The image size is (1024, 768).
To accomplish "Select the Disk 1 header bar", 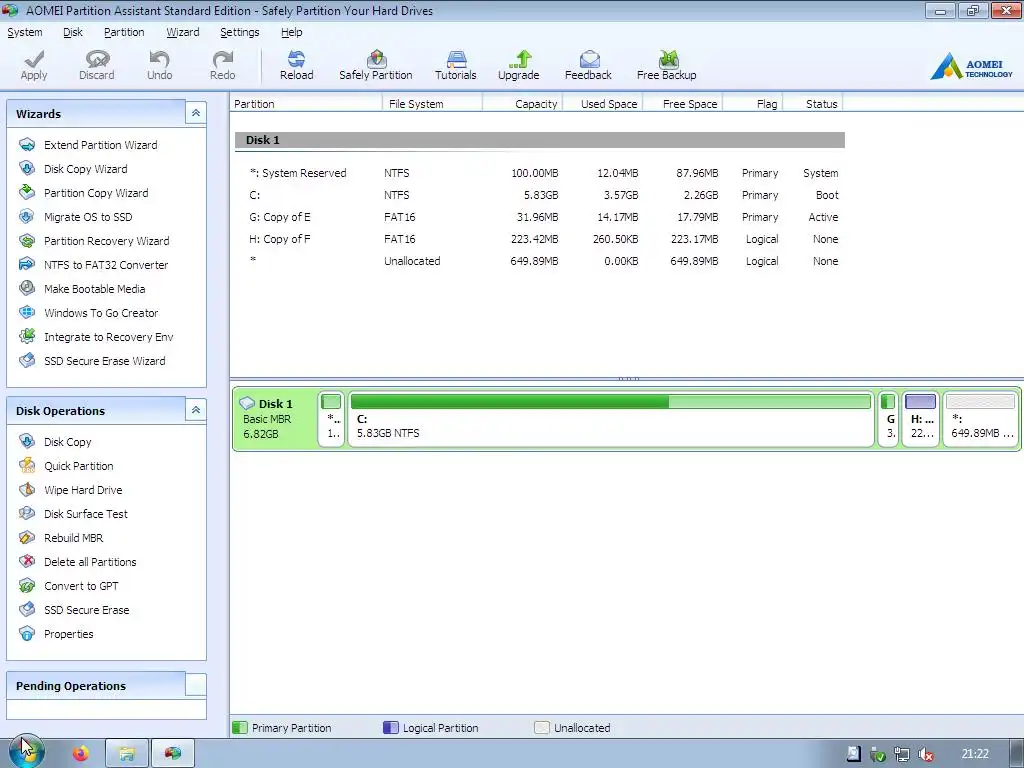I will [x=540, y=140].
